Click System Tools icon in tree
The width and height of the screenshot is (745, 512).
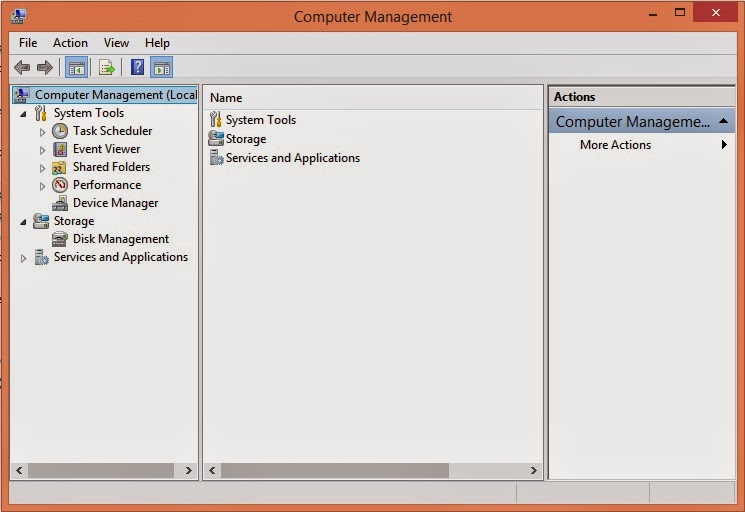pos(41,113)
